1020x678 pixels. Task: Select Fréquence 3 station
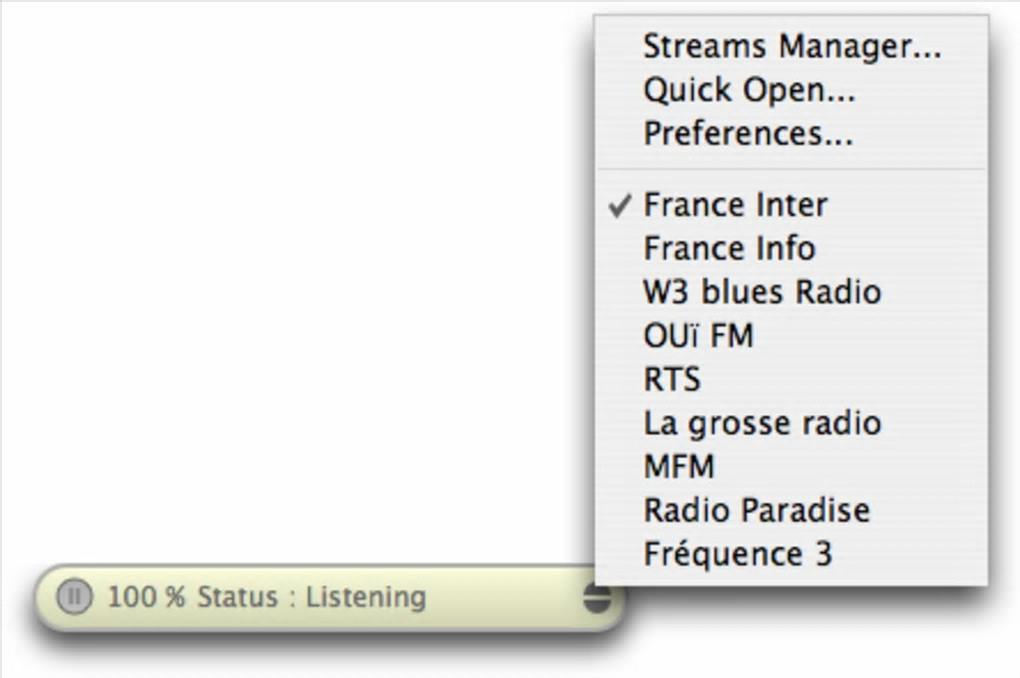point(737,554)
